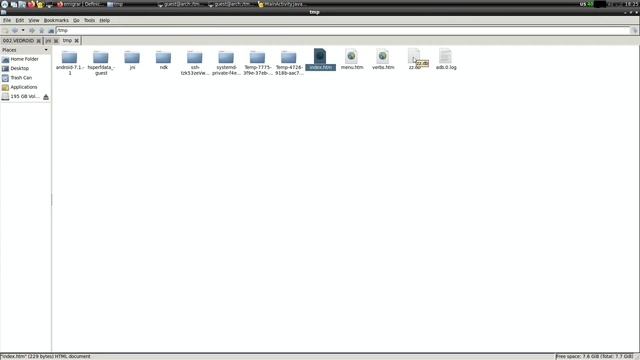The width and height of the screenshot is (640, 360).
Task: Click the /tmp path entry field
Action: pos(343,31)
